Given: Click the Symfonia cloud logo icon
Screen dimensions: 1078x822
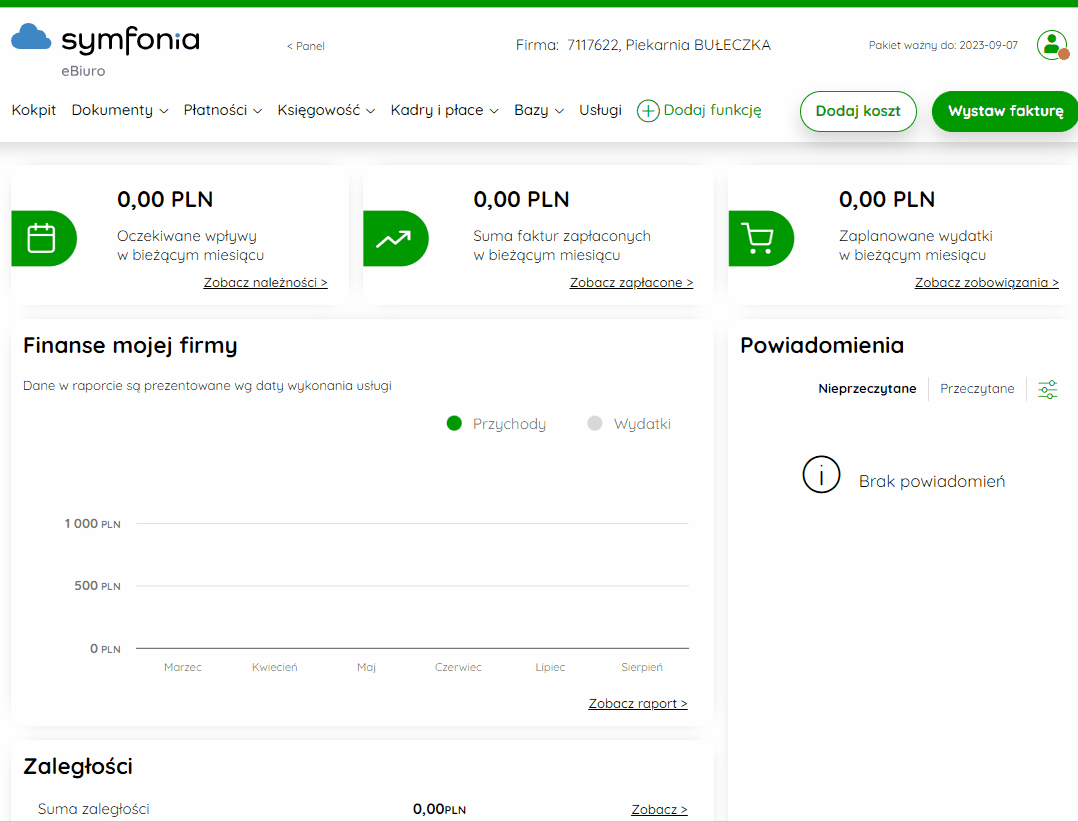Looking at the screenshot, I should tap(31, 37).
